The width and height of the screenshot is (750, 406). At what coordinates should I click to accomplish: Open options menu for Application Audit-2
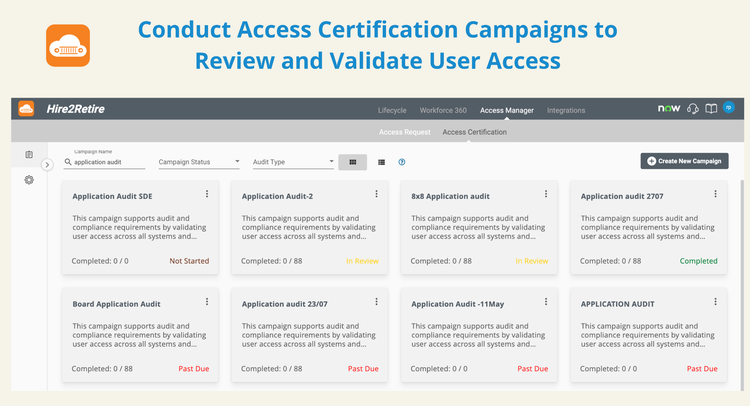(376, 194)
